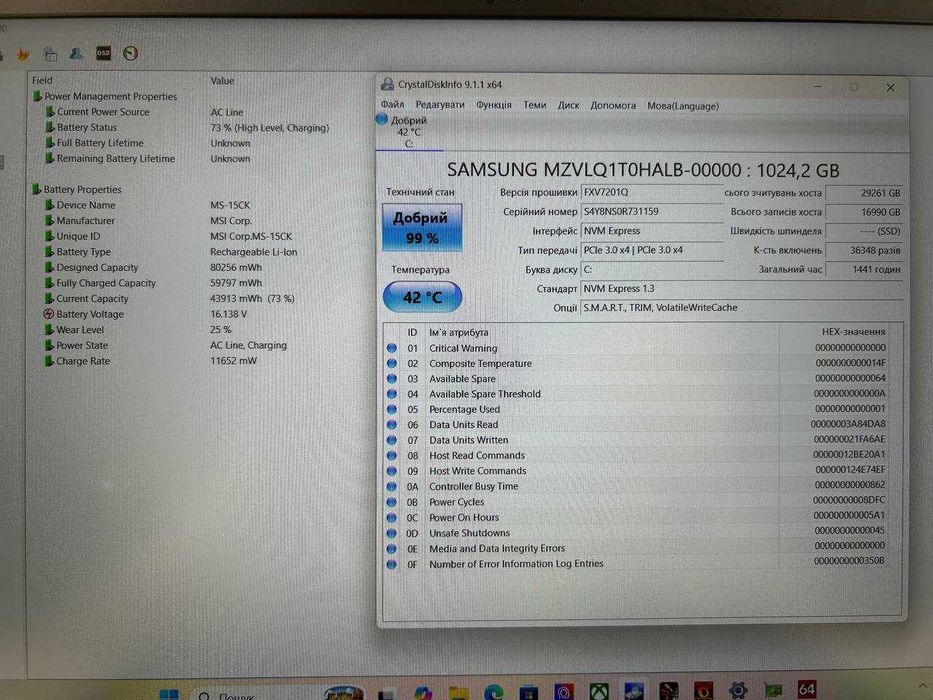Click the firmware version field FXV7201Q
This screenshot has height=700, width=933.
click(652, 192)
